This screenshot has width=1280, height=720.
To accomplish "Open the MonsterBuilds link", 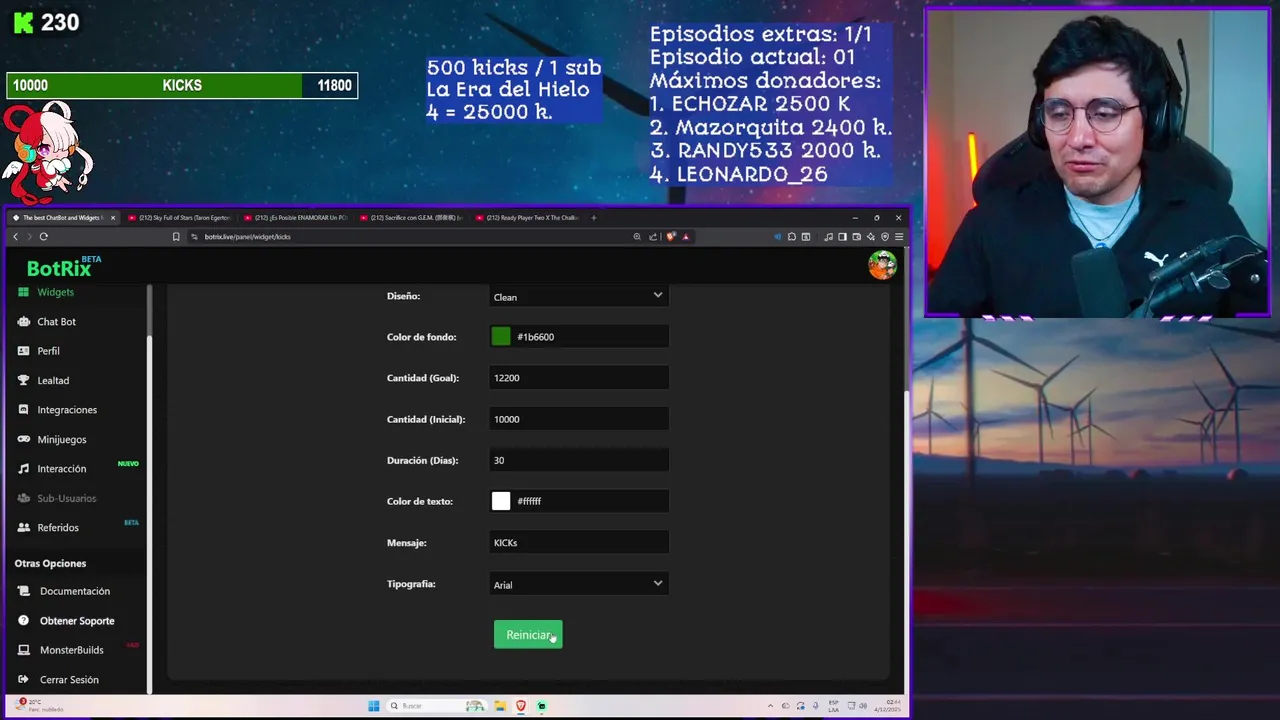I will [71, 650].
